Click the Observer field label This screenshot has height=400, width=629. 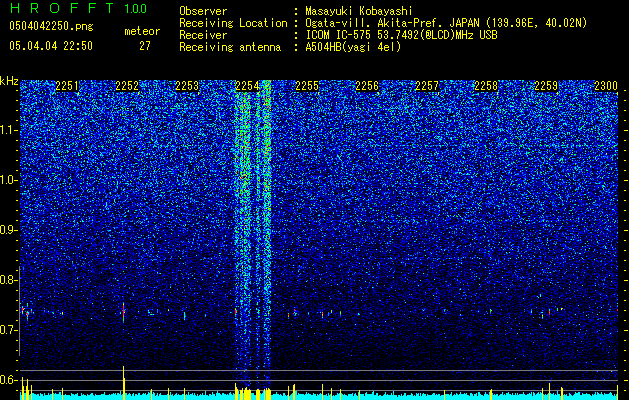tap(203, 11)
